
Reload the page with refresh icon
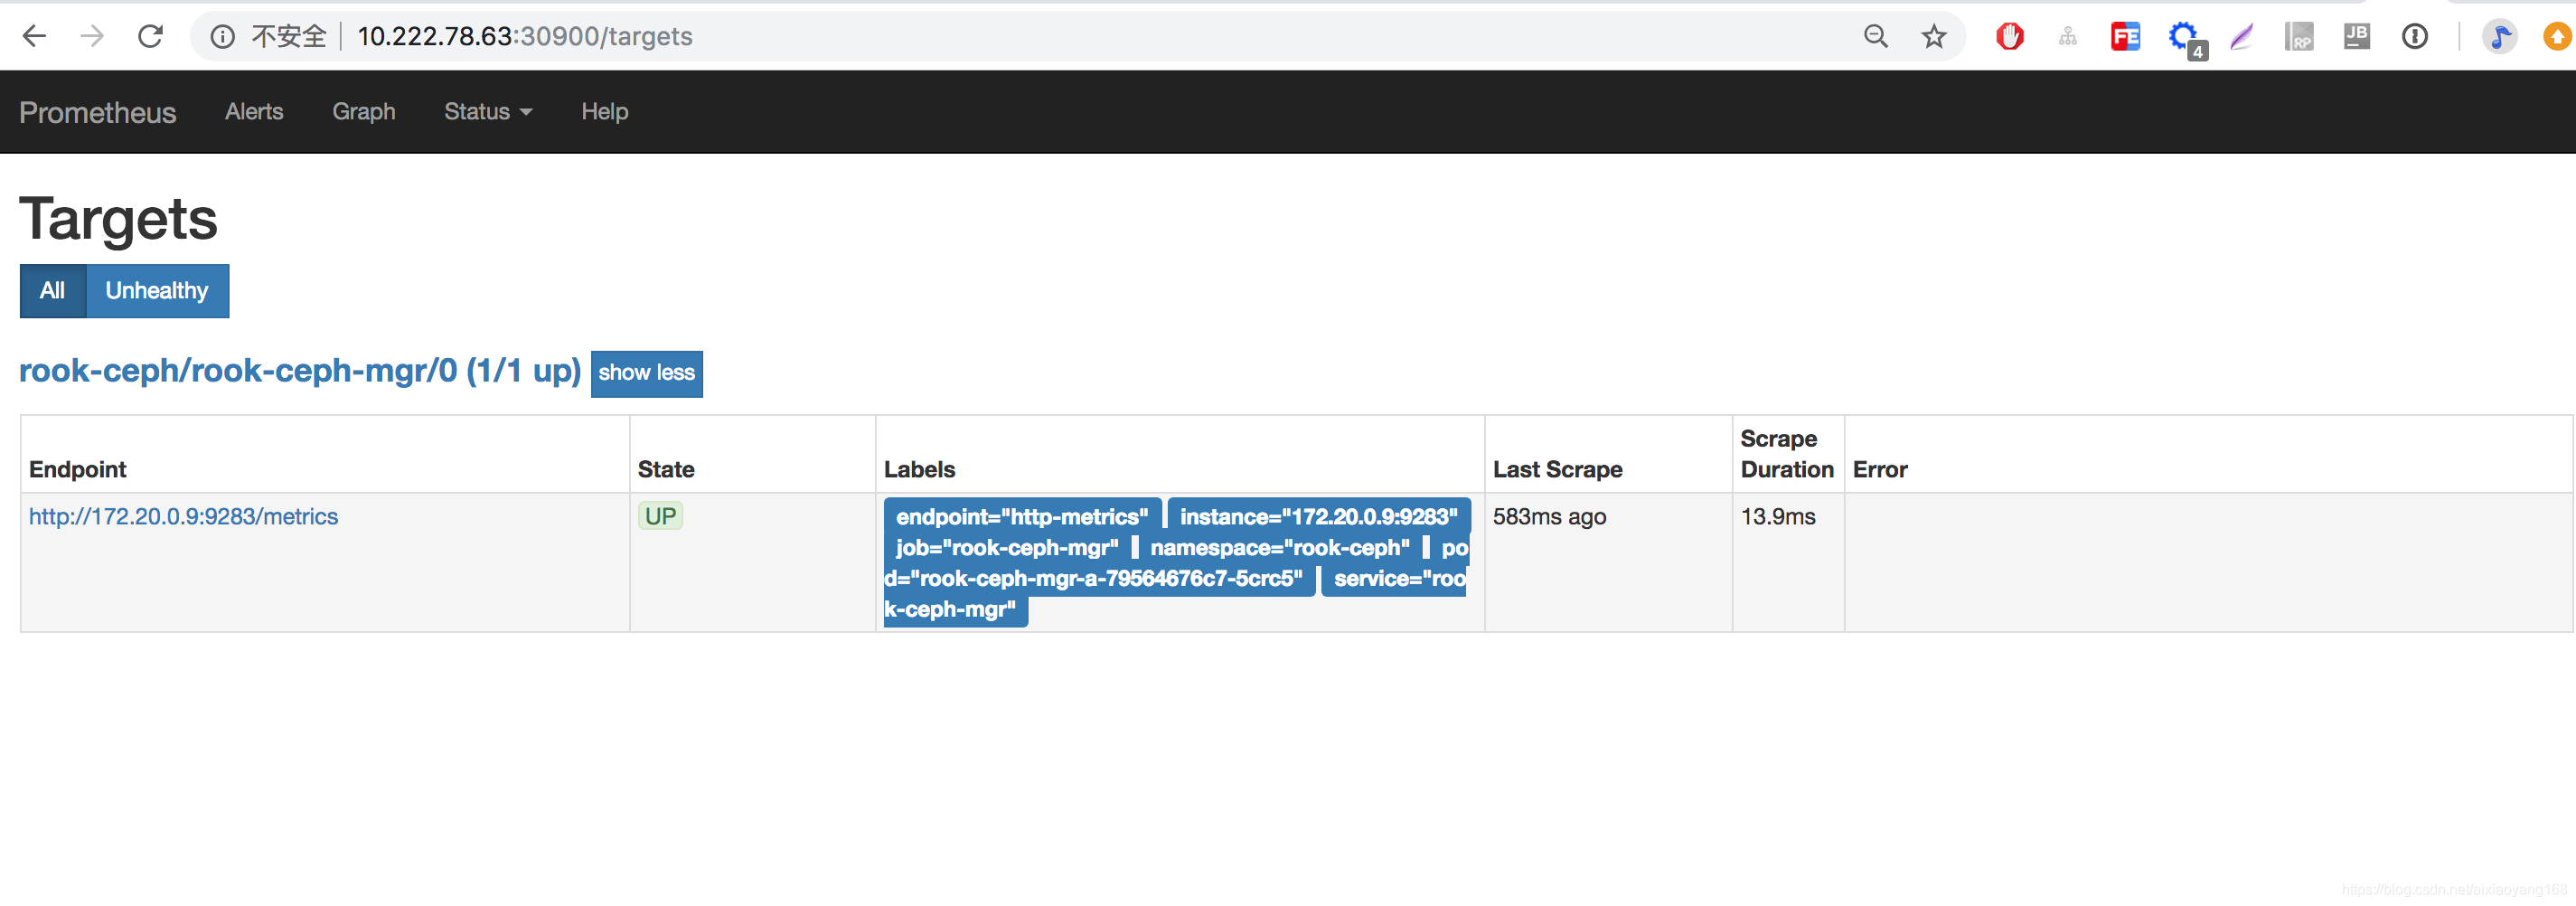(150, 37)
